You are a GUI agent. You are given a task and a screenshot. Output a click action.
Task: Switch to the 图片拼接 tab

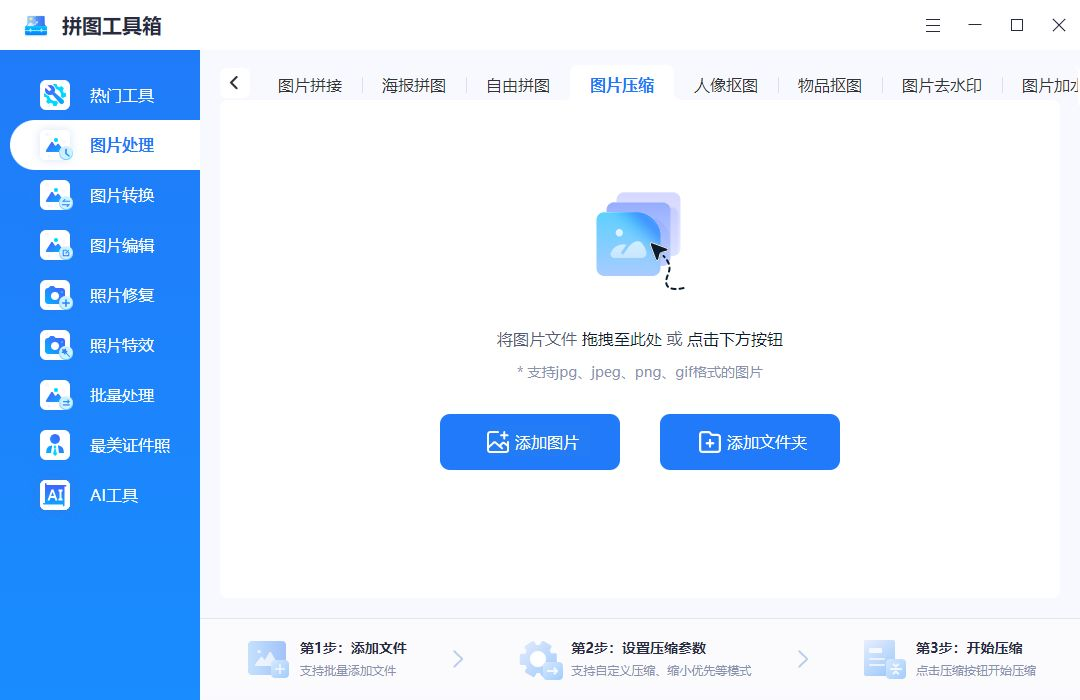click(310, 85)
